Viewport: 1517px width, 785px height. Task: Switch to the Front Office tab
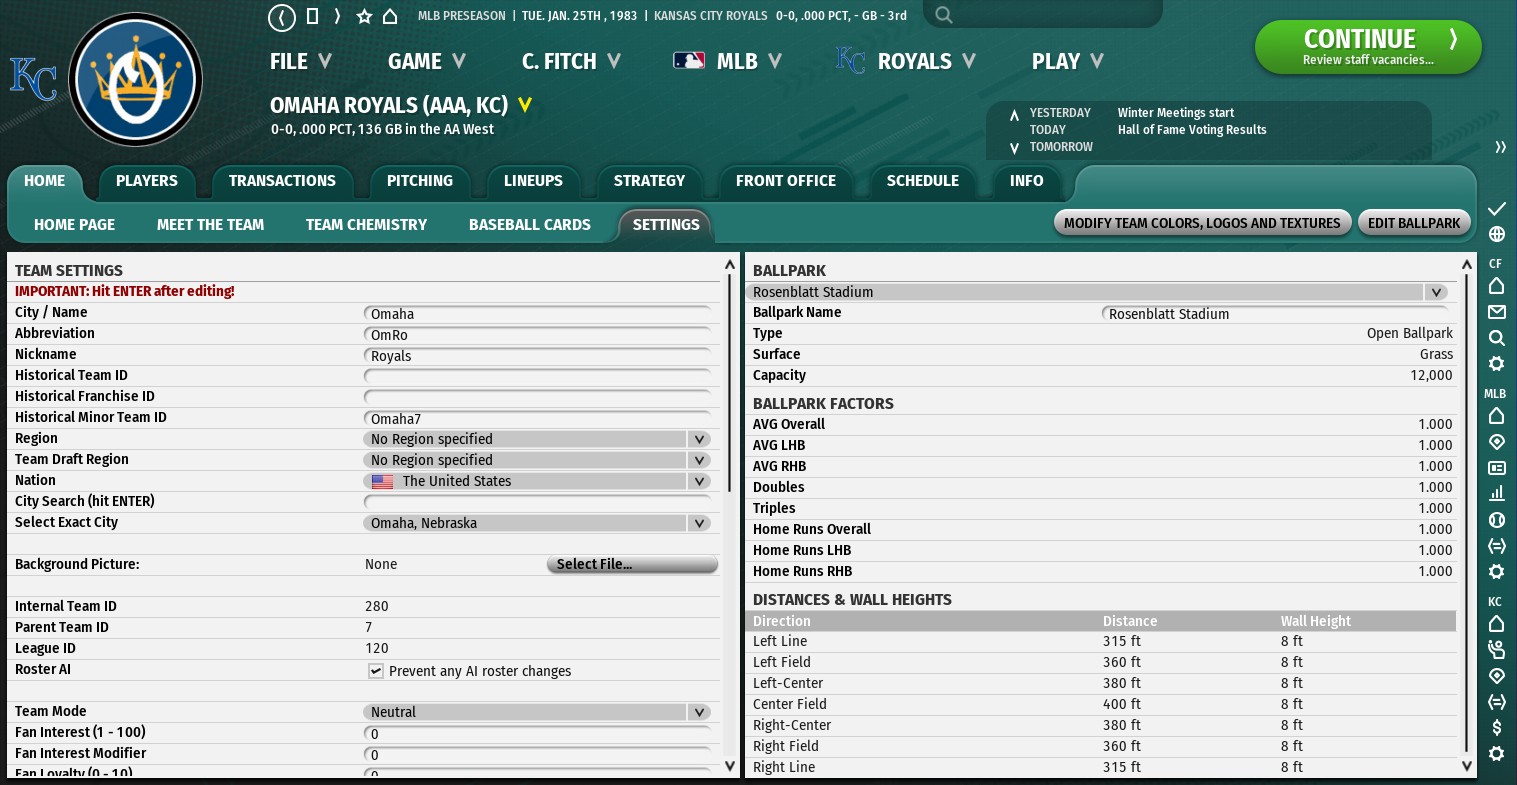coord(785,181)
